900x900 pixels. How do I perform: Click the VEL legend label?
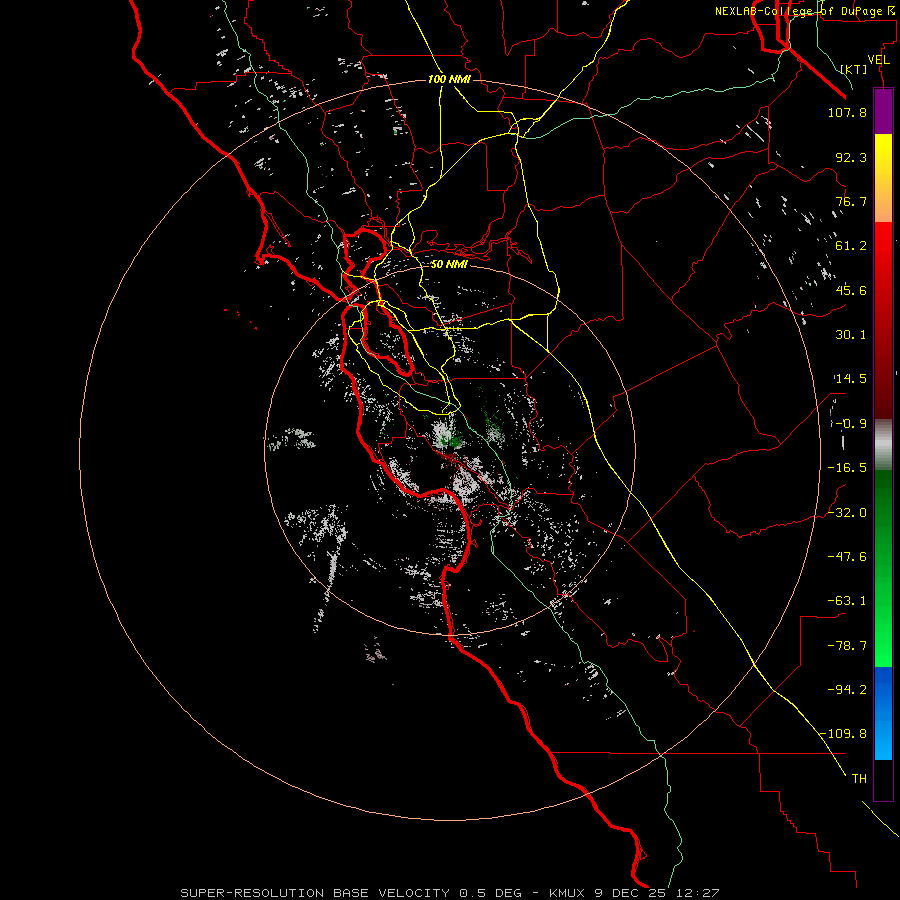pos(878,60)
